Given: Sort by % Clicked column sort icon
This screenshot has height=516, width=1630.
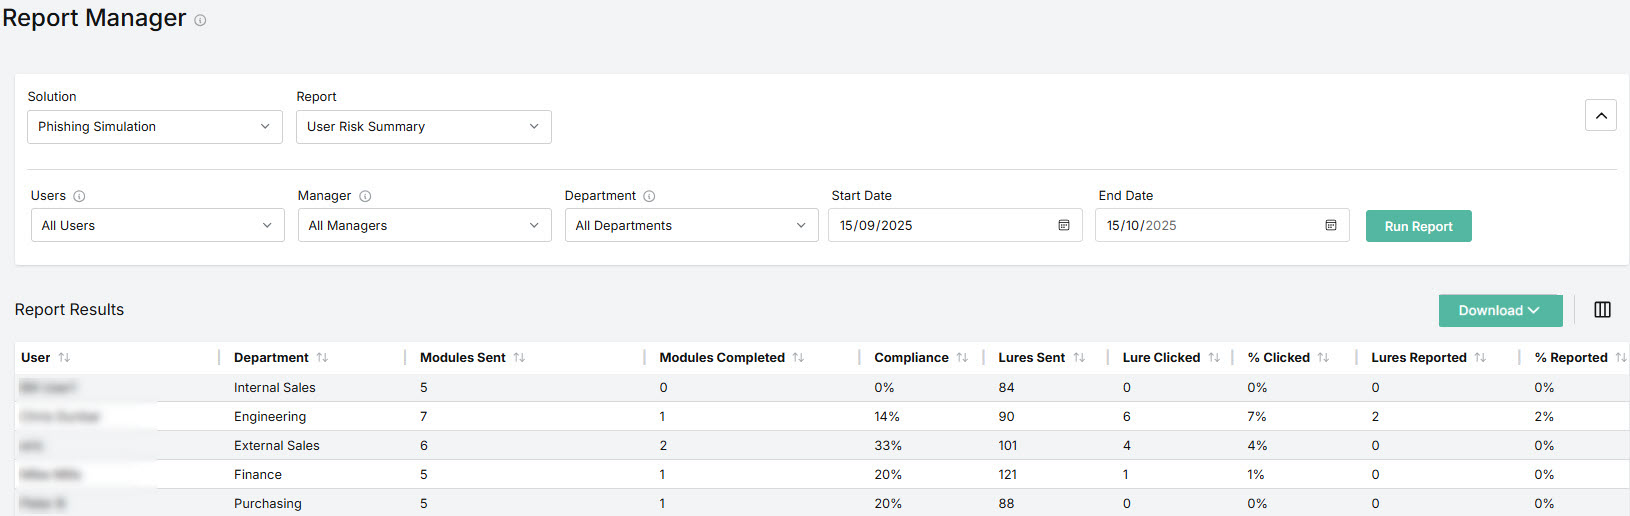Looking at the screenshot, I should (1323, 357).
